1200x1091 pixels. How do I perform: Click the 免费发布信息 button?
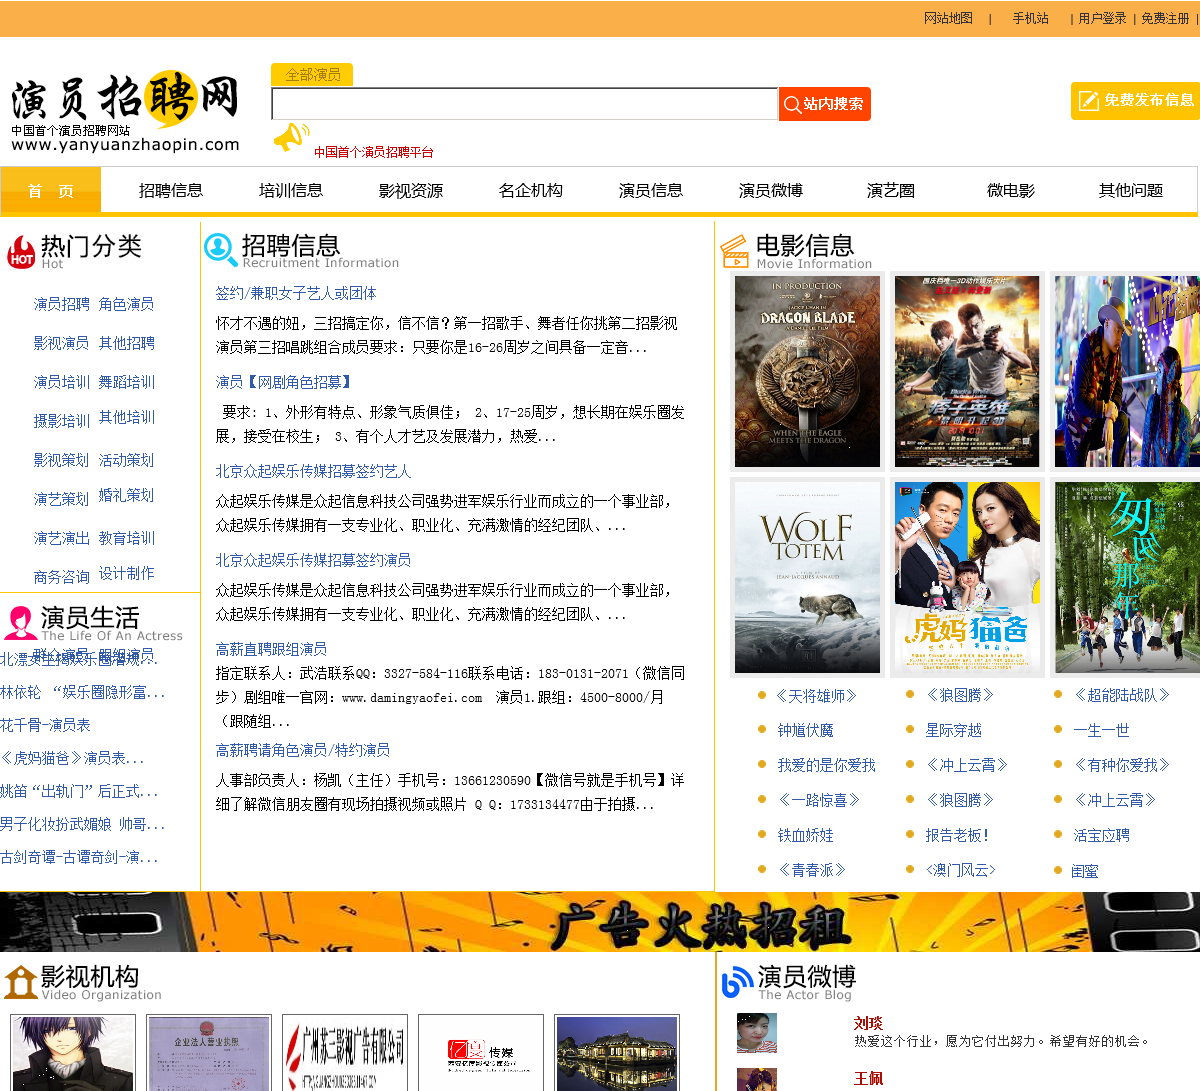(x=1135, y=101)
